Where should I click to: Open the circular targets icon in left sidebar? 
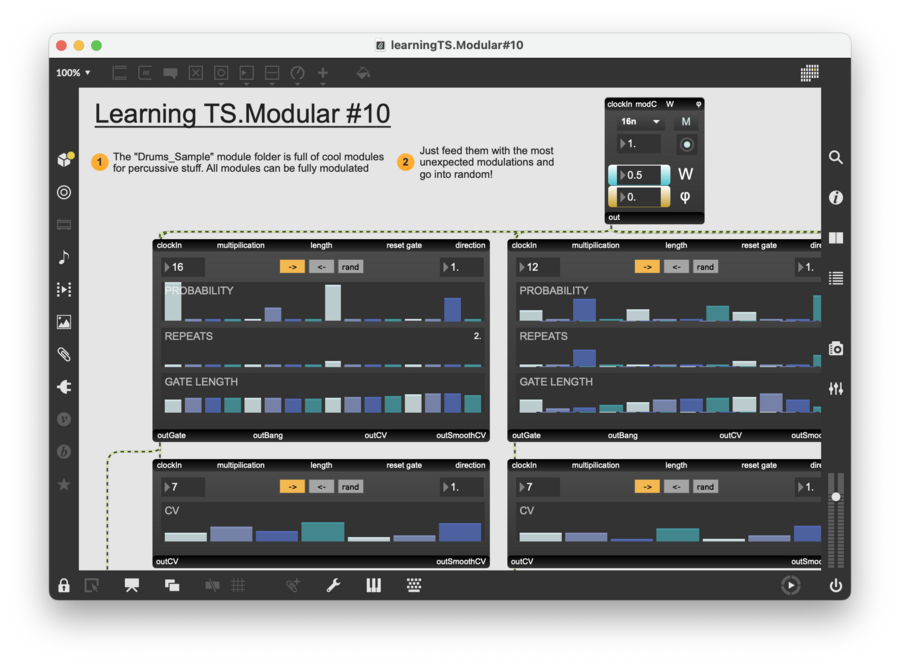pos(64,192)
